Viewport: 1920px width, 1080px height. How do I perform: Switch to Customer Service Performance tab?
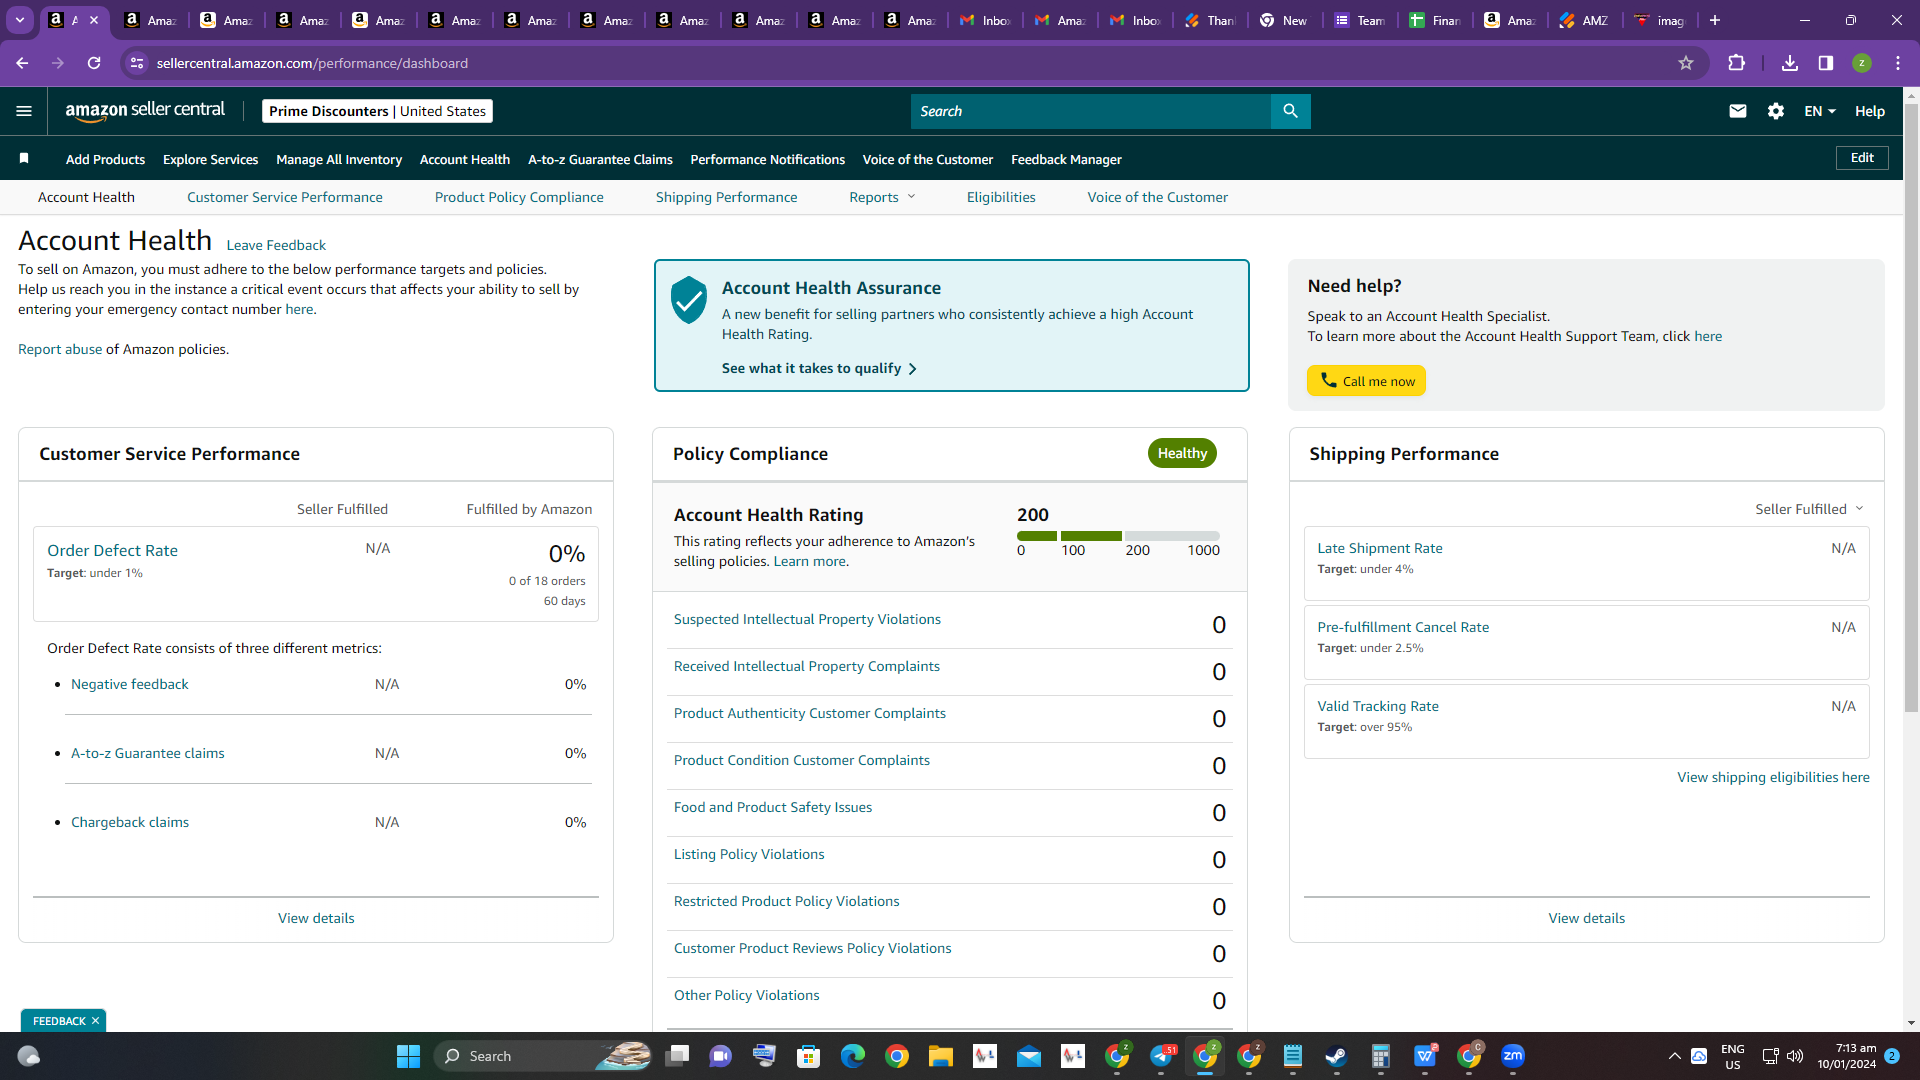click(285, 197)
